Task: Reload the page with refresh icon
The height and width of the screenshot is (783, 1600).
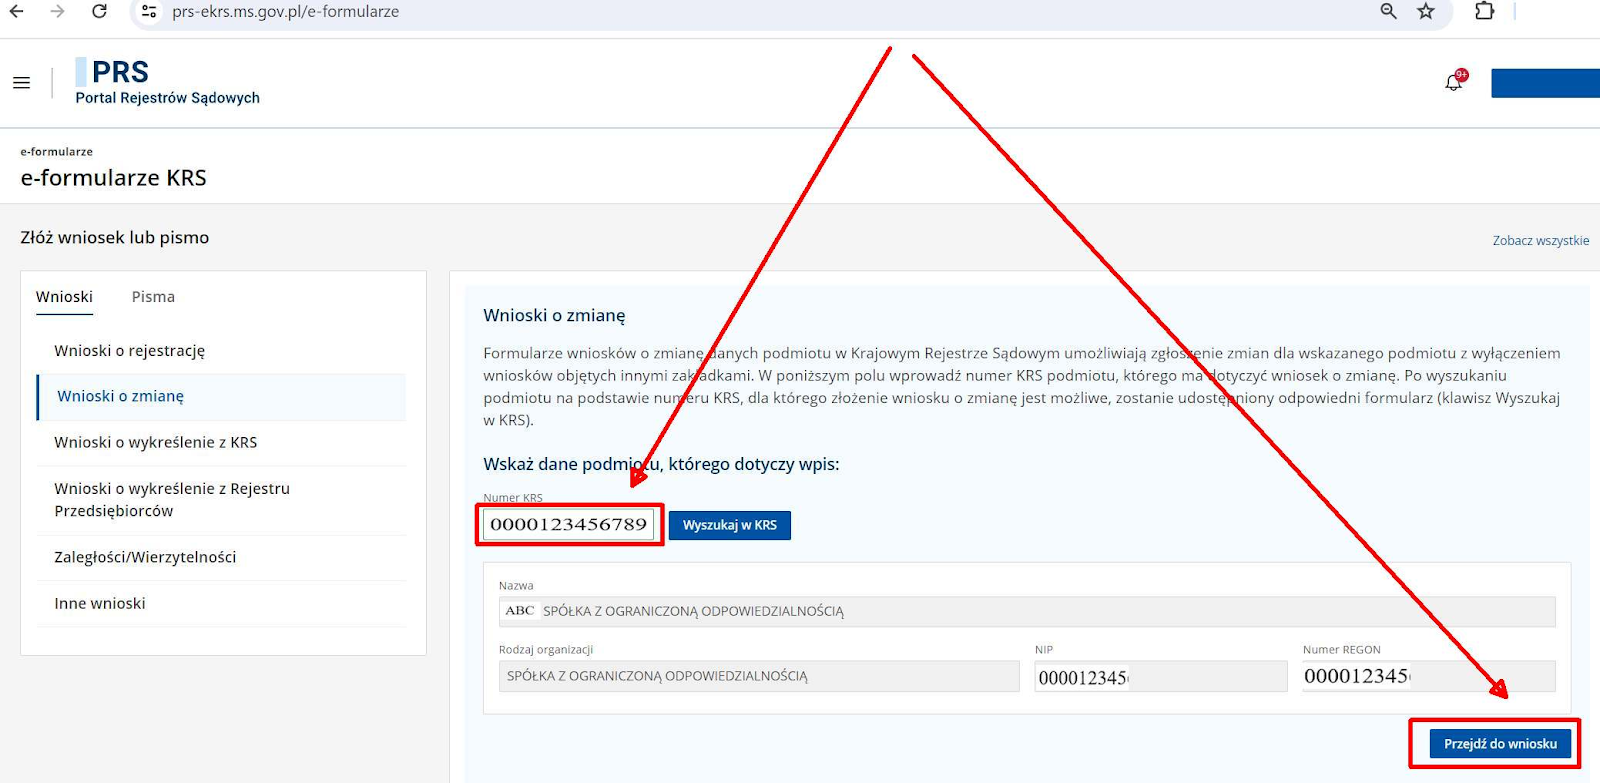Action: pos(99,12)
